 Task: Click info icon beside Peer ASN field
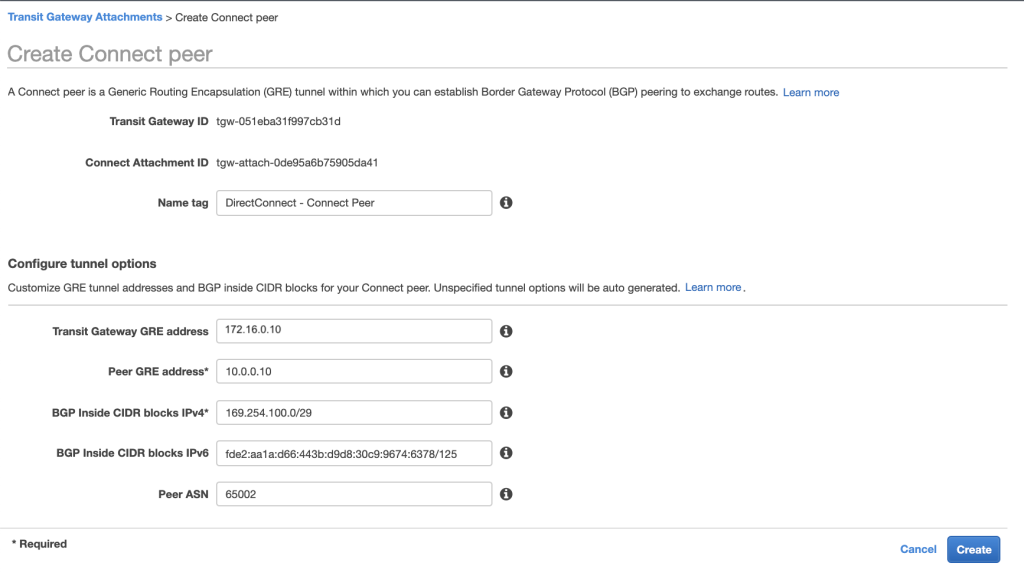(x=506, y=494)
